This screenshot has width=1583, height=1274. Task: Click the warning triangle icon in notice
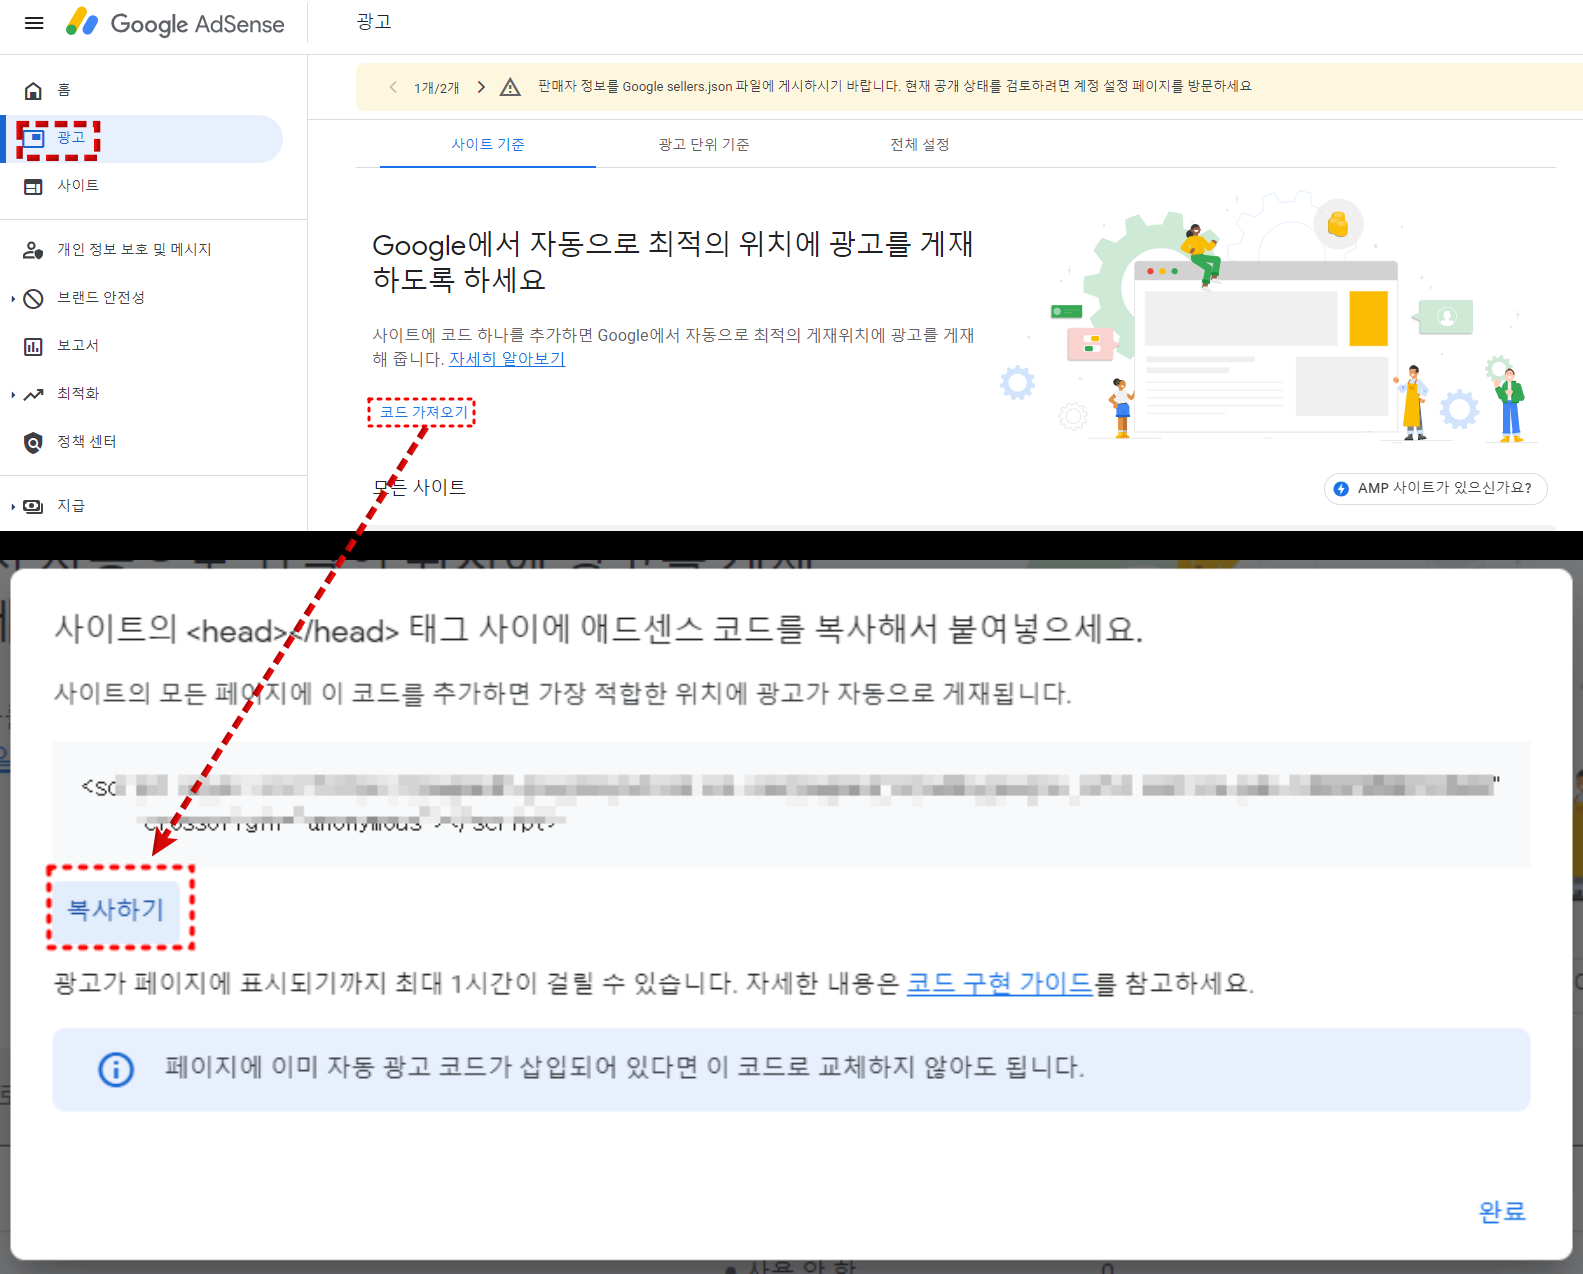510,87
